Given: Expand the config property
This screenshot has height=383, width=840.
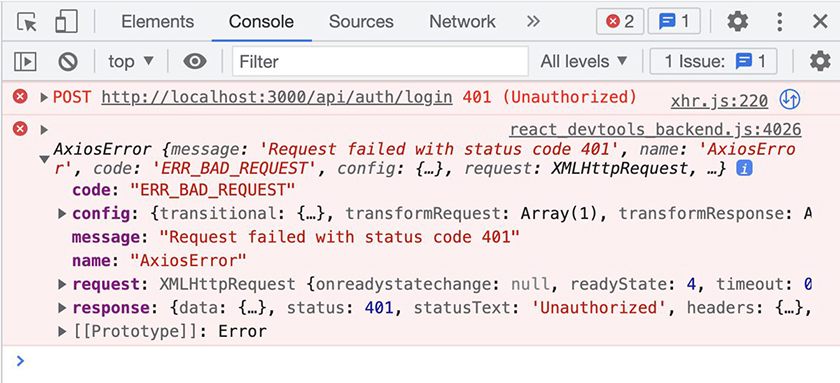Looking at the screenshot, I should [x=62, y=214].
